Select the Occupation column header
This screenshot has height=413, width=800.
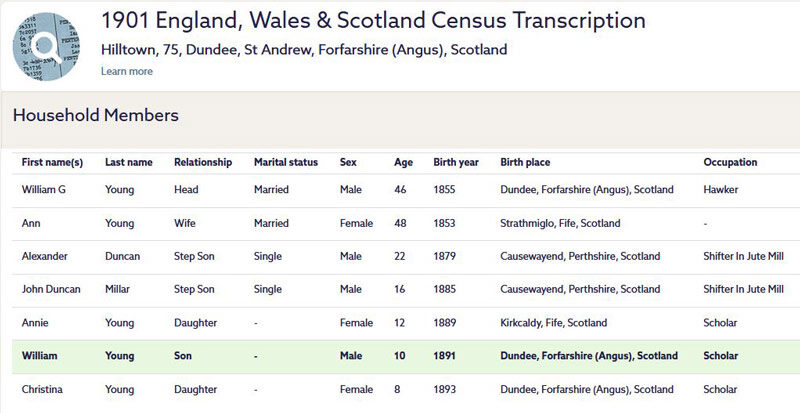pos(730,162)
